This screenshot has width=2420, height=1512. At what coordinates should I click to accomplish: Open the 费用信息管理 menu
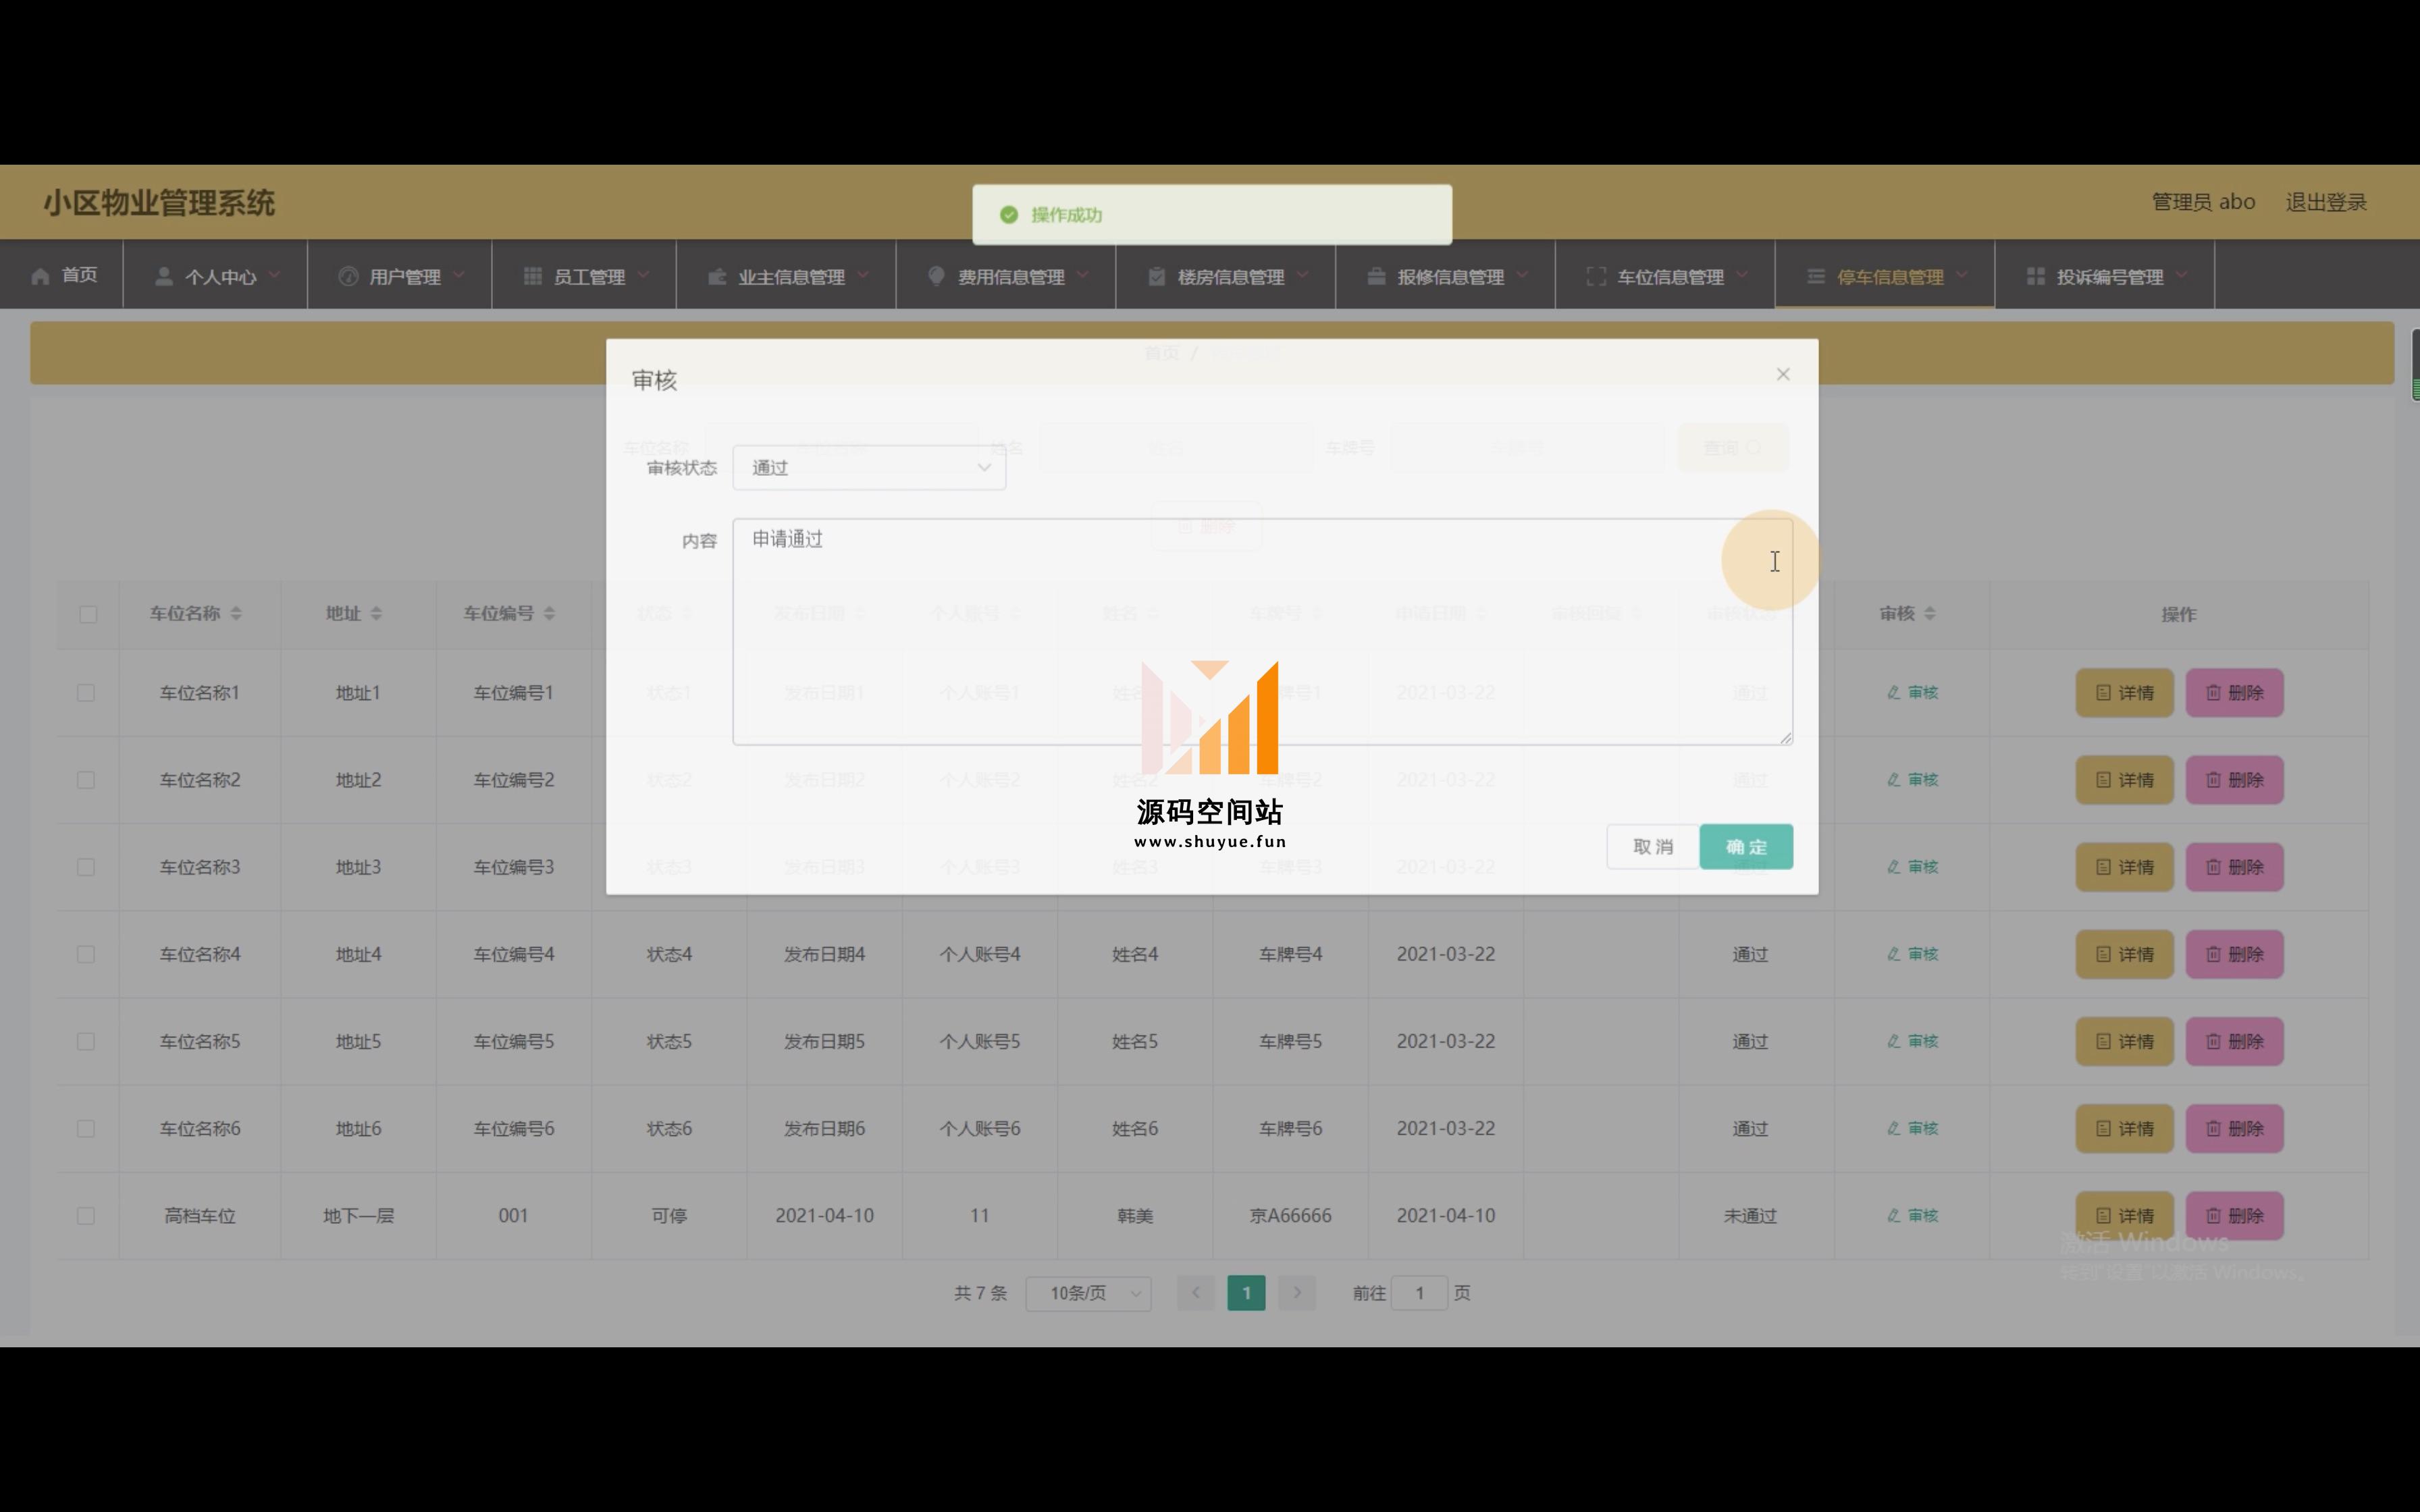1006,276
